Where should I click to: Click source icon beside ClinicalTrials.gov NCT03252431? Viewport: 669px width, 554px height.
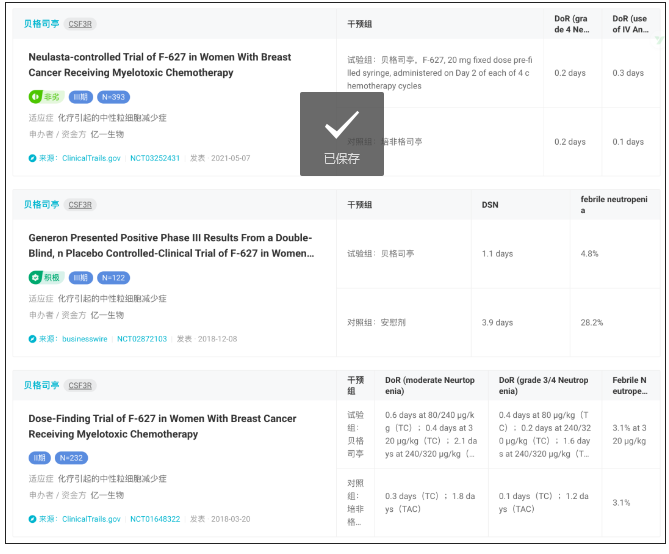tap(32, 158)
